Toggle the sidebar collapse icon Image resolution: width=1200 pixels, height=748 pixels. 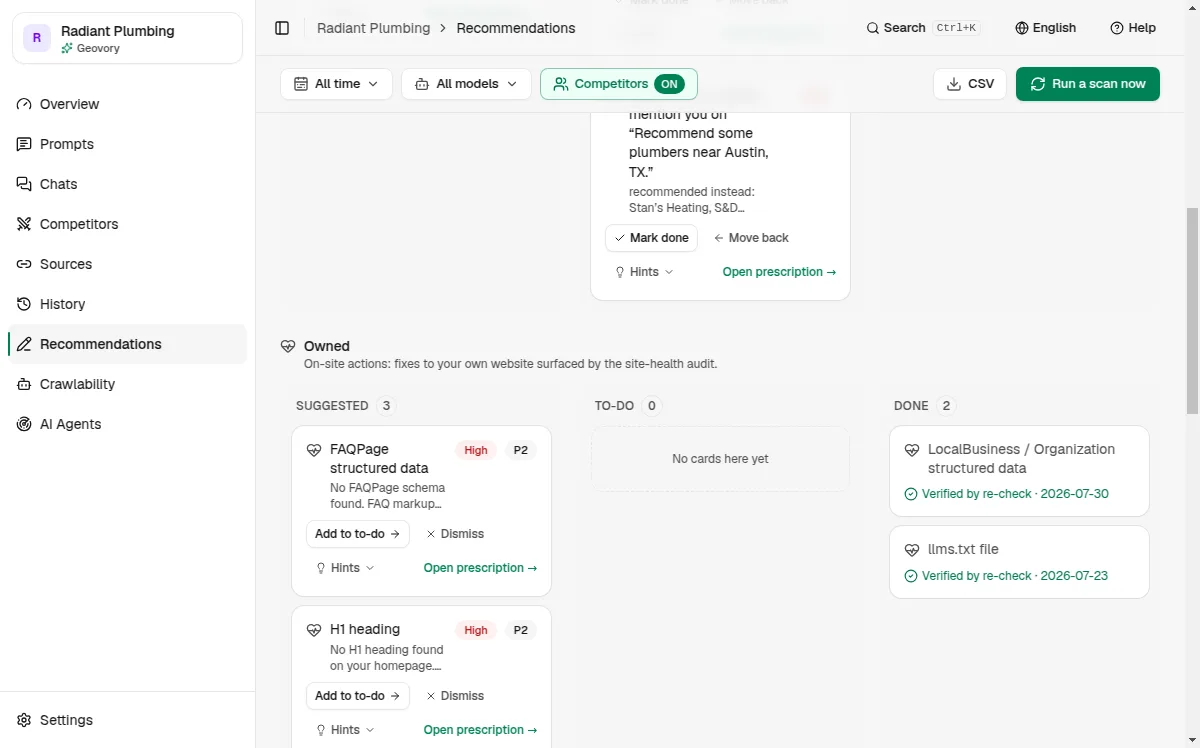282,28
